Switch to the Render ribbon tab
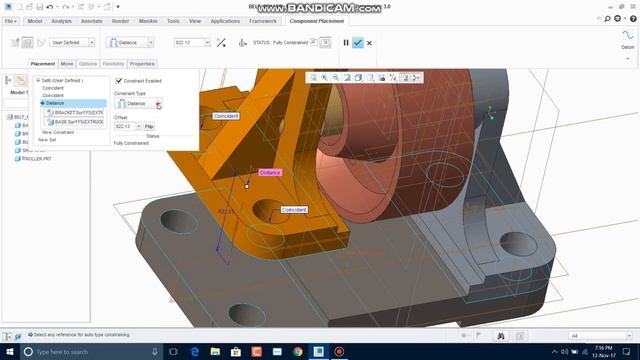This screenshot has width=640, height=360. 120,21
